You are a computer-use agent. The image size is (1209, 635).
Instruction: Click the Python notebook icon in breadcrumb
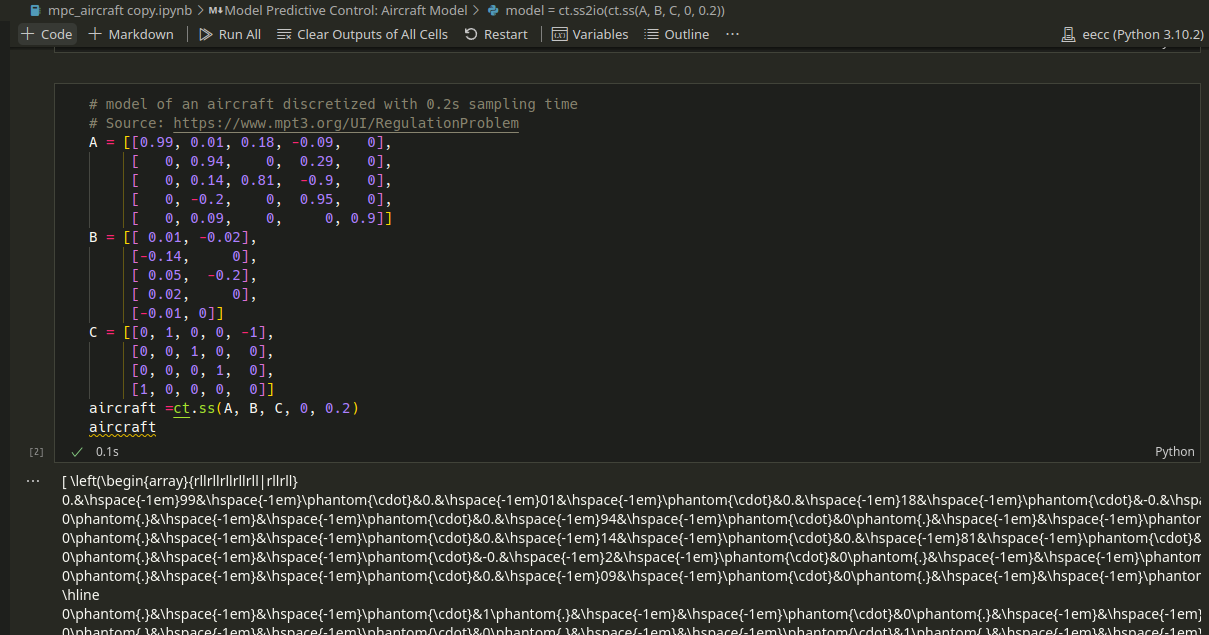coord(36,10)
